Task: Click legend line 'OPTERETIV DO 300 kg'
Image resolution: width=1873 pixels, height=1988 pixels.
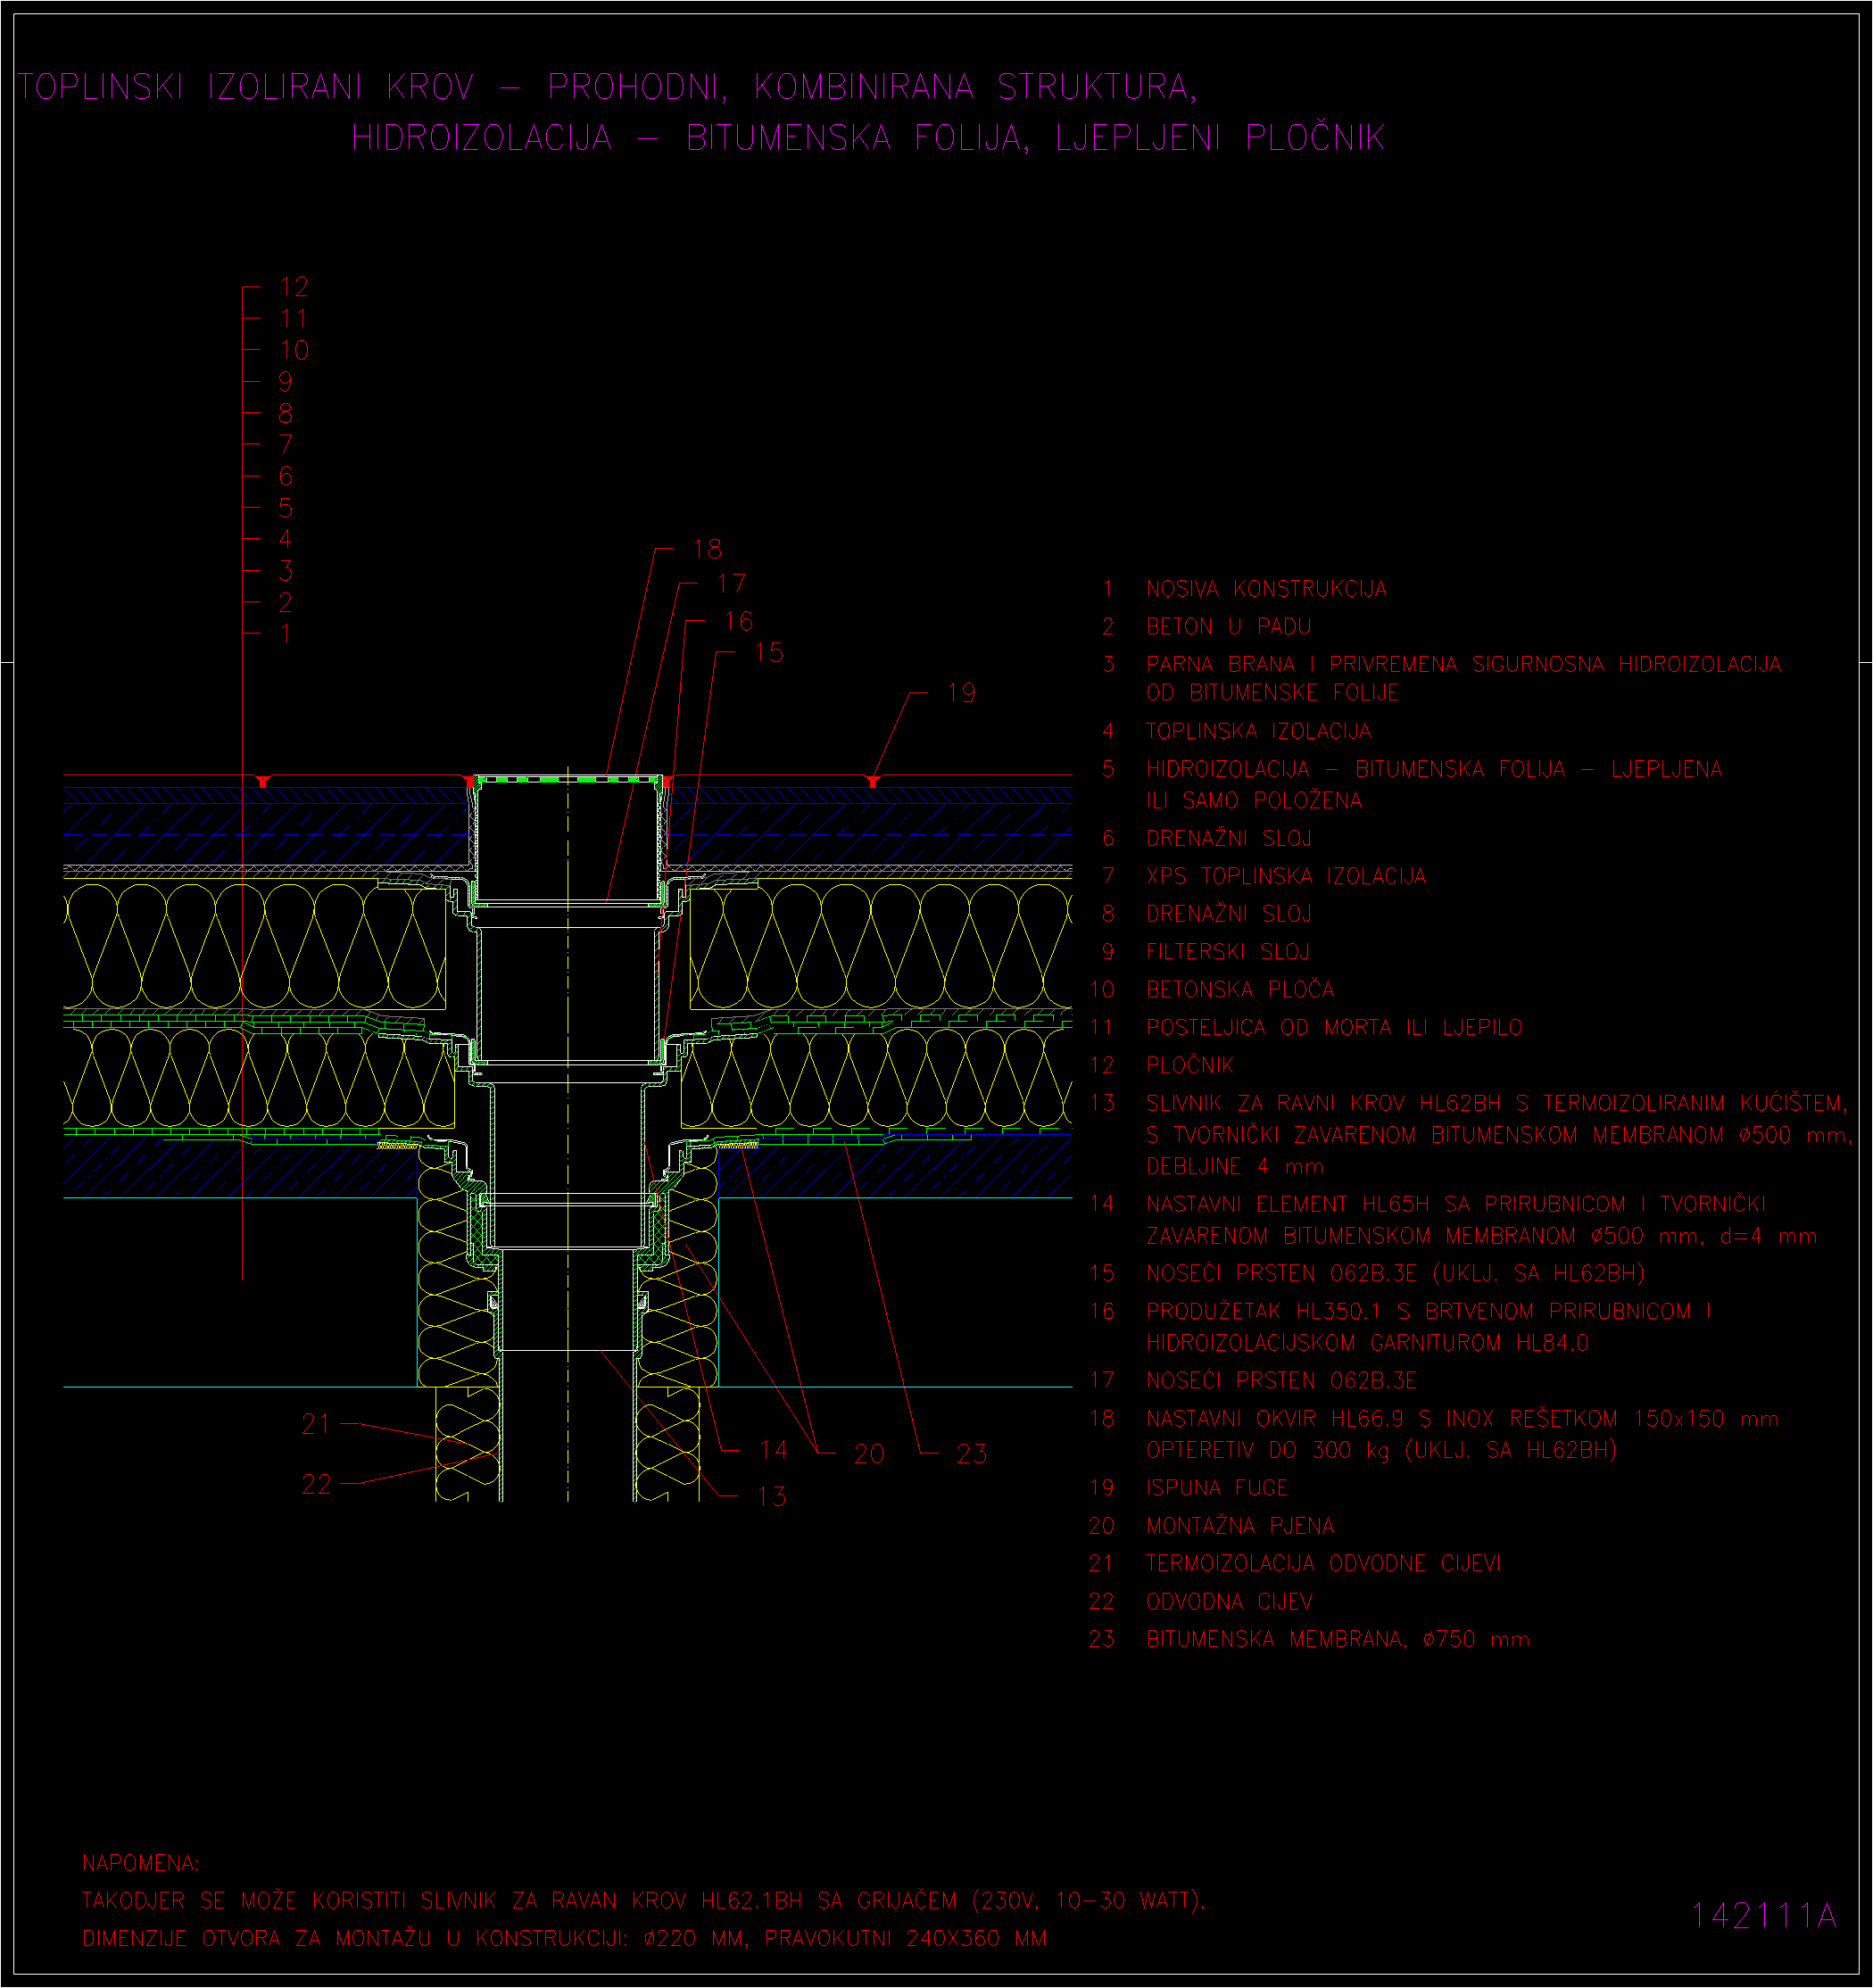Action: [1267, 1450]
